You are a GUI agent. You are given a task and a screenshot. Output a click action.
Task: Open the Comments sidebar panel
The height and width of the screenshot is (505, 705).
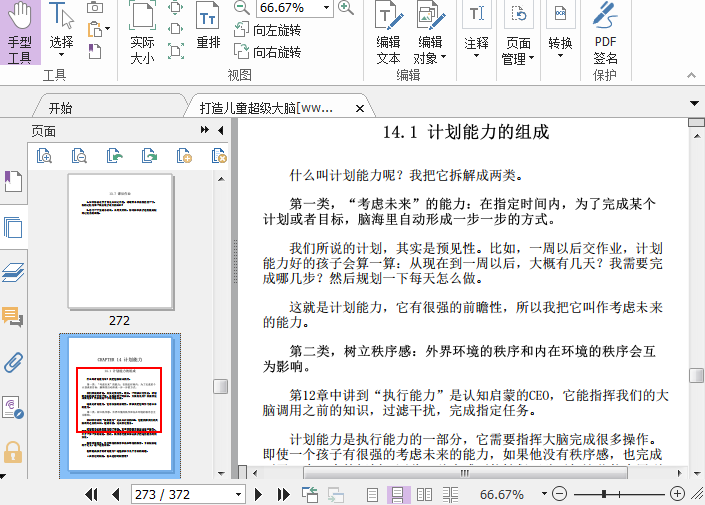tap(13, 317)
